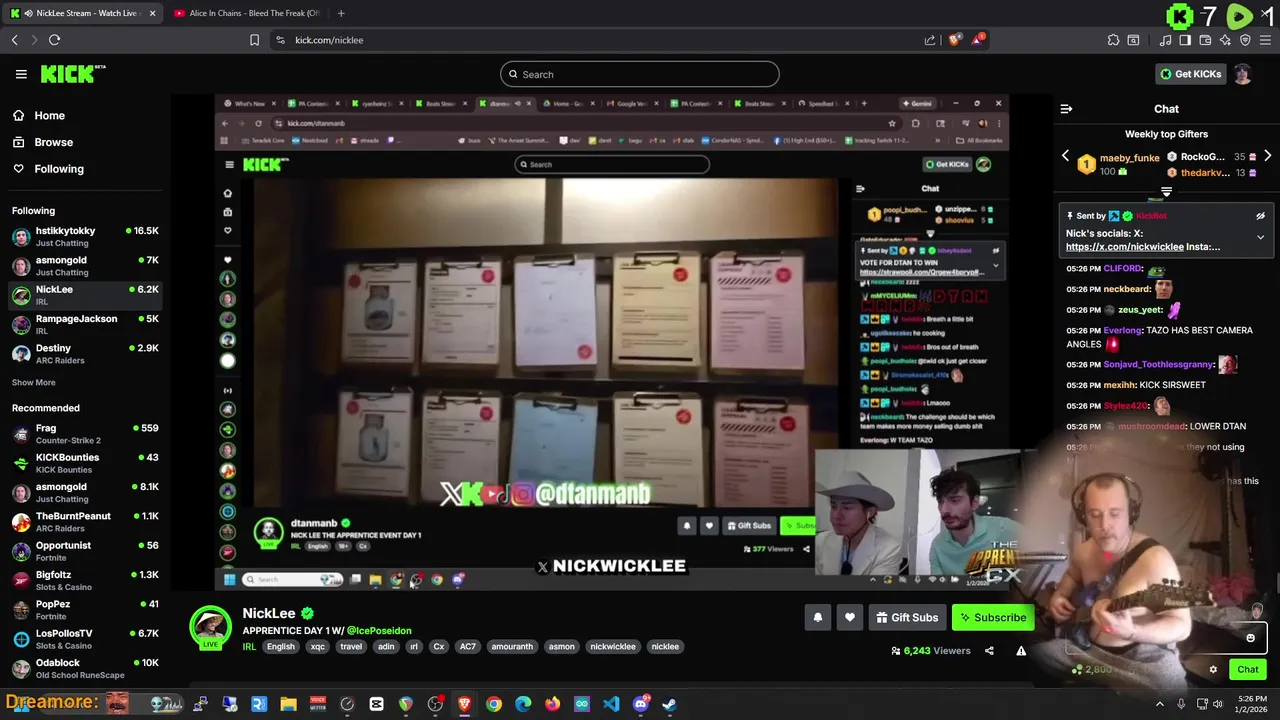
Task: Select RampageJackson followed channel
Action: point(85,325)
